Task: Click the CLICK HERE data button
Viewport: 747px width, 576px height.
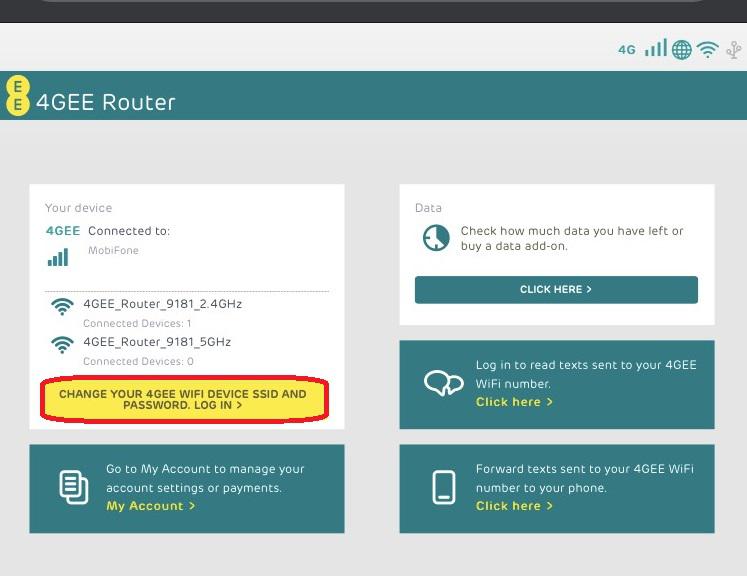Action: (x=556, y=290)
